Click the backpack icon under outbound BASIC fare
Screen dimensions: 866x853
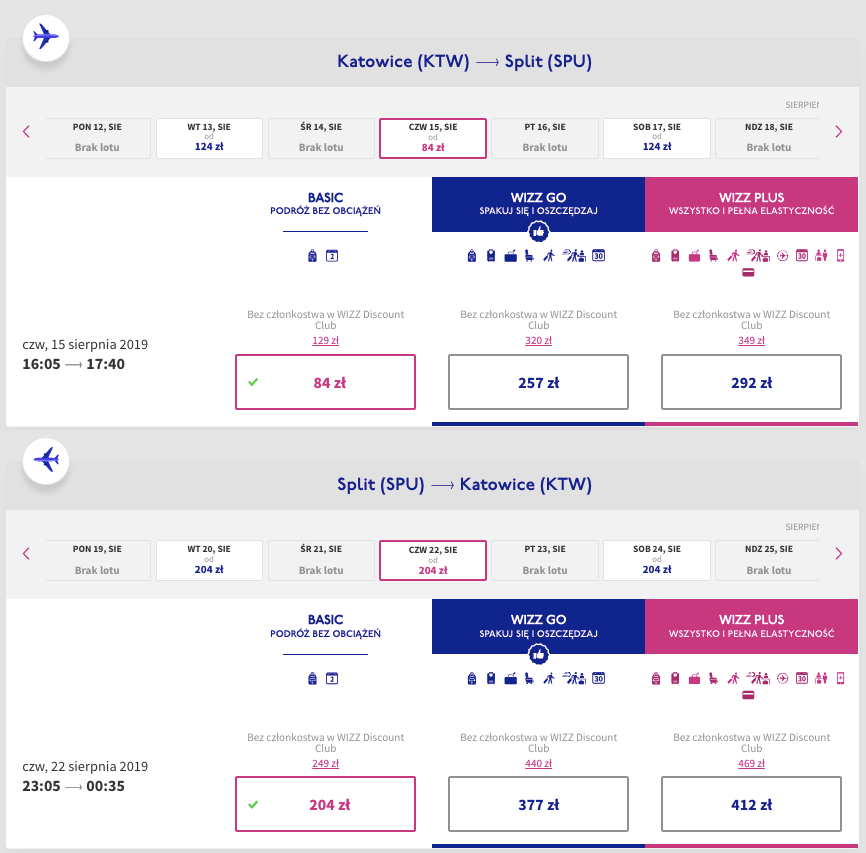tap(313, 256)
